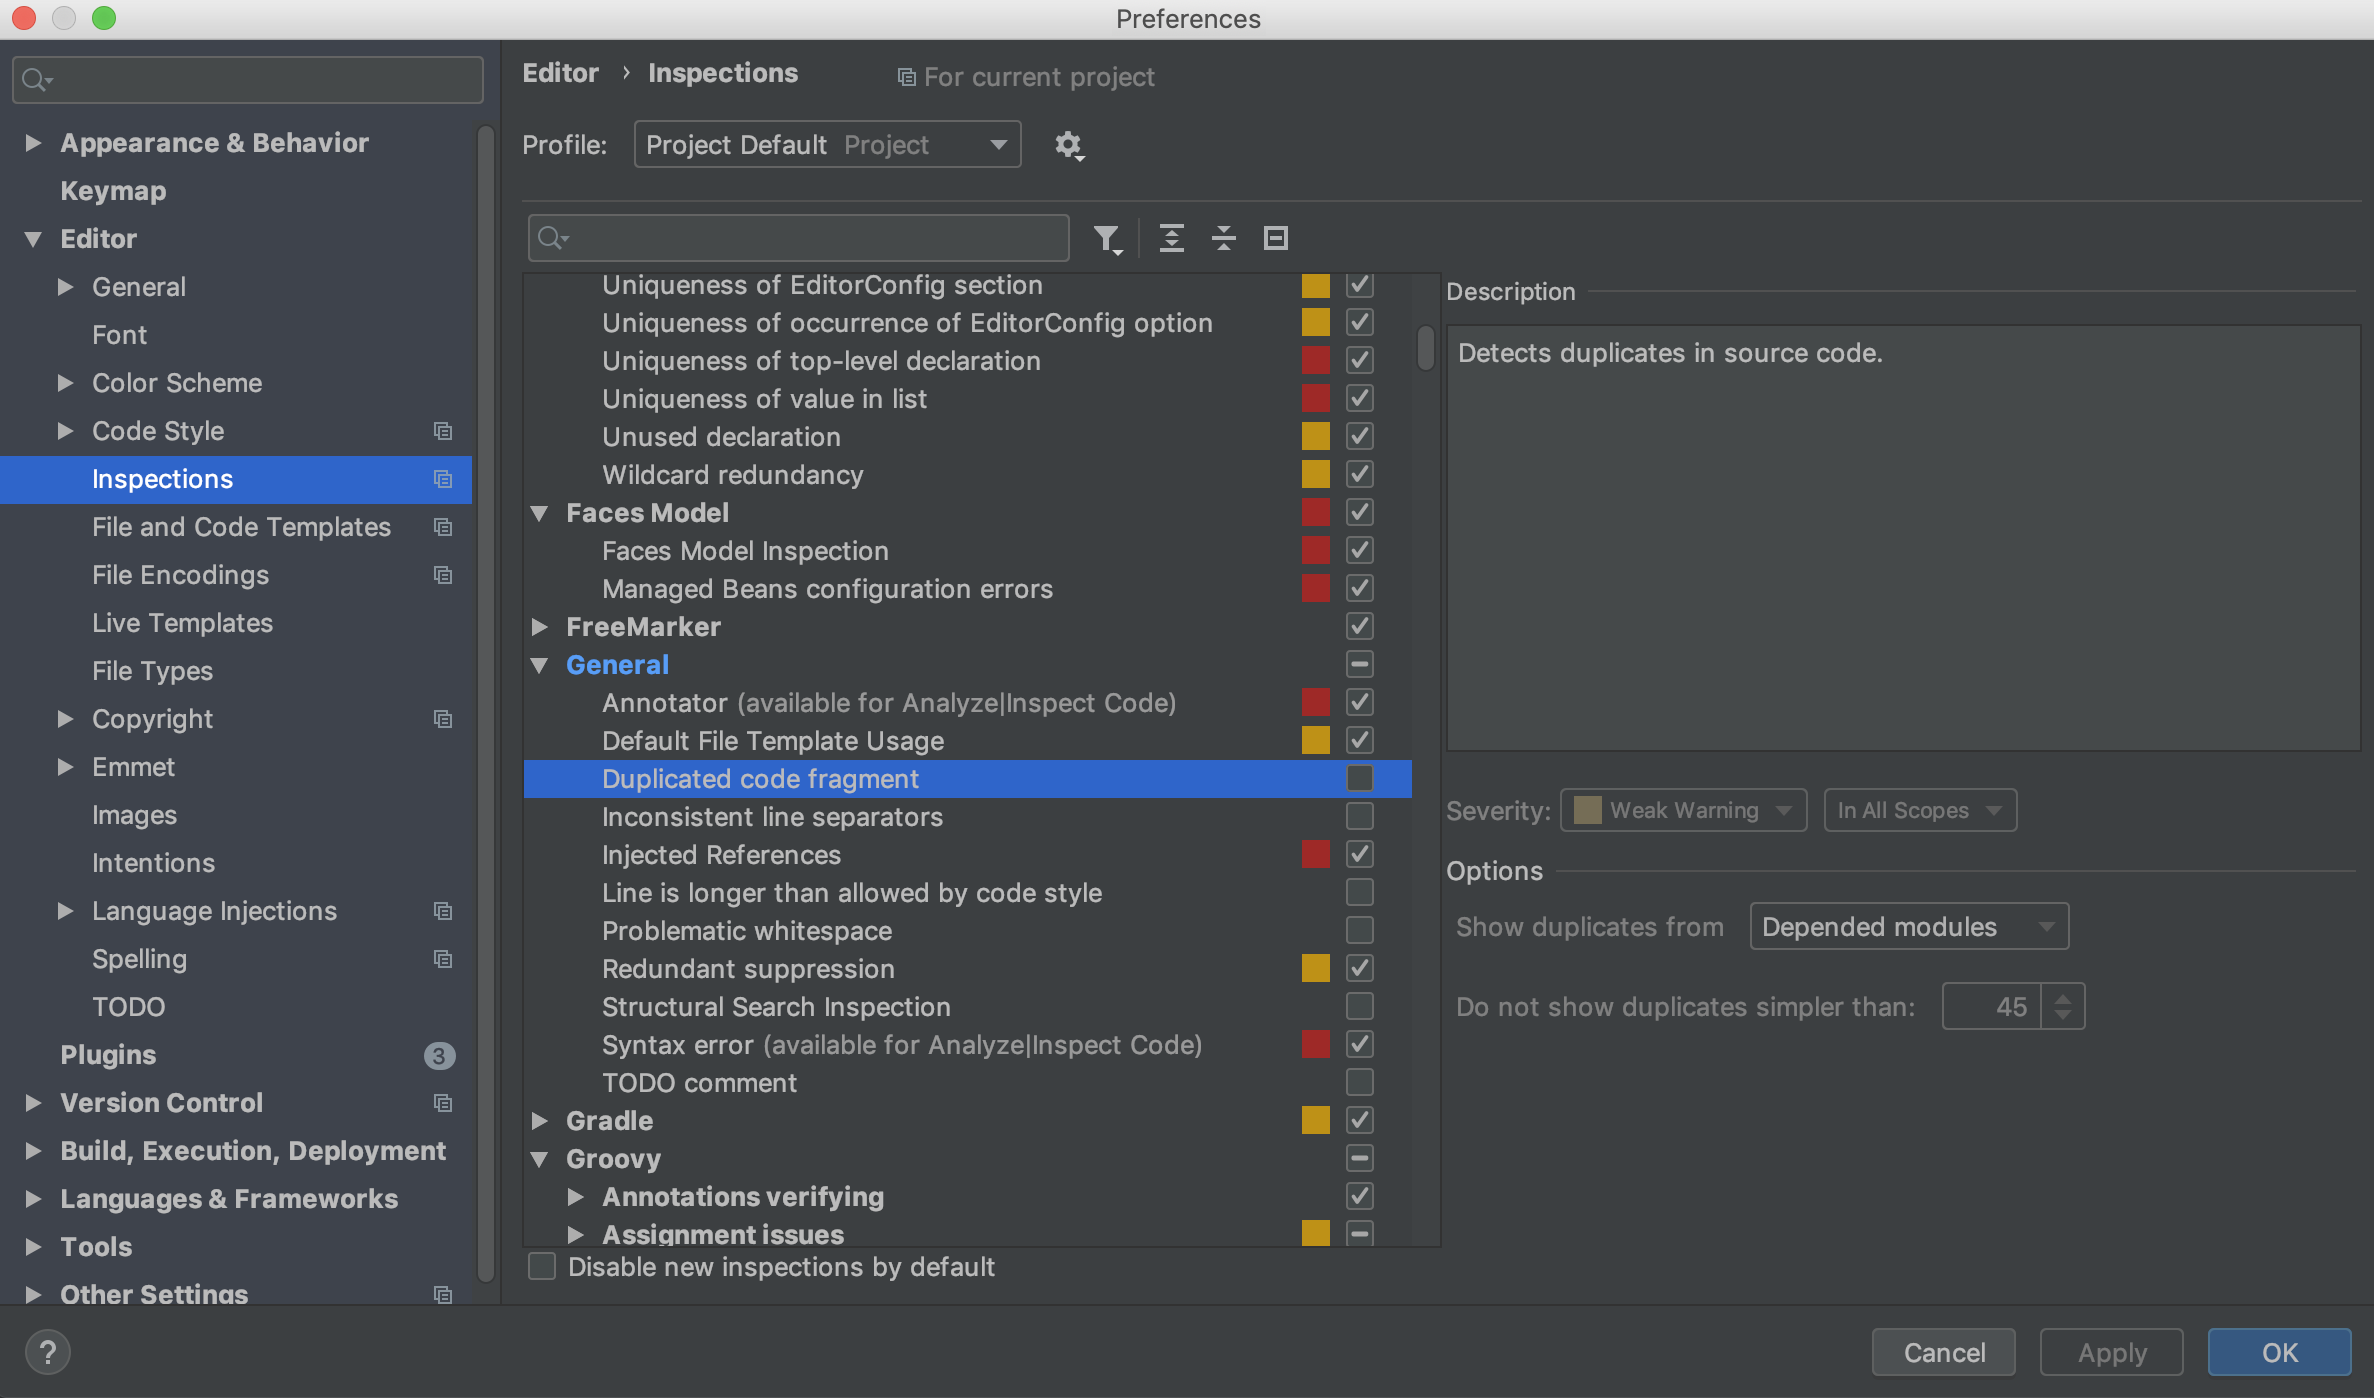The width and height of the screenshot is (2374, 1398).
Task: Click the inspections search field
Action: point(810,238)
